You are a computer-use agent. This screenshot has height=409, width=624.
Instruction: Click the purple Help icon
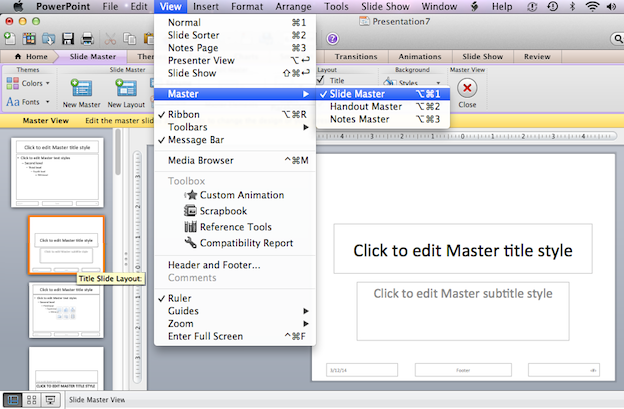coord(331,39)
